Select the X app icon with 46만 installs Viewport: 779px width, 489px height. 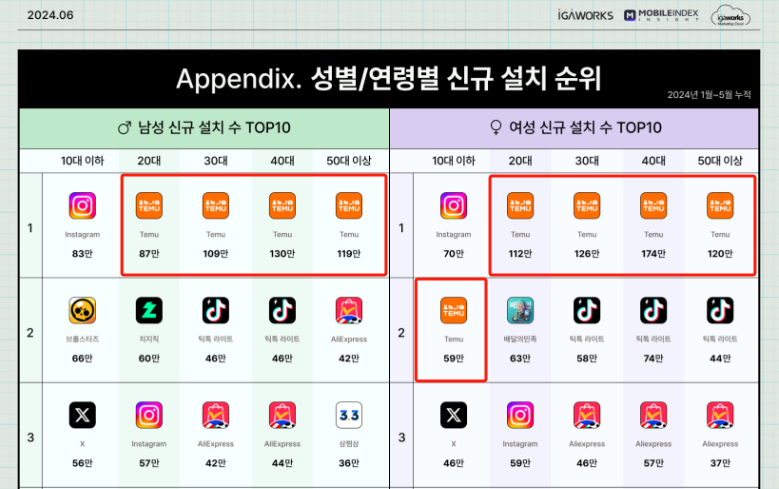[453, 415]
